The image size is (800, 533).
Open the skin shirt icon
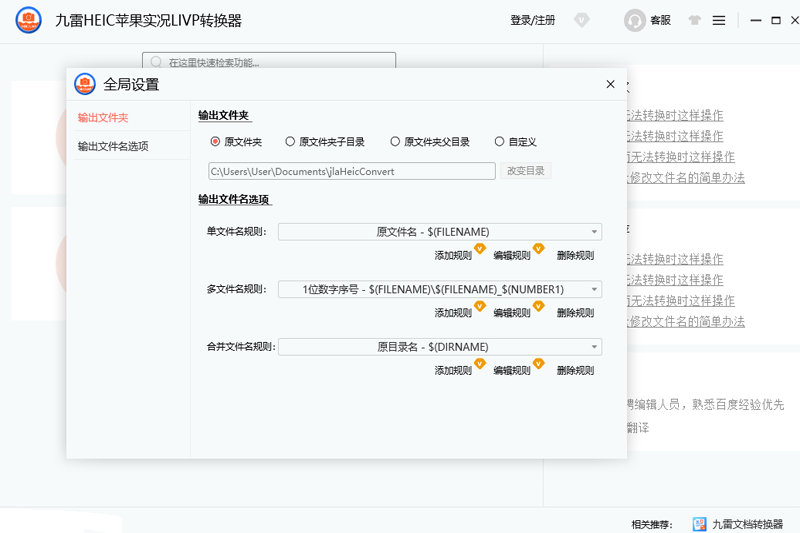[694, 20]
